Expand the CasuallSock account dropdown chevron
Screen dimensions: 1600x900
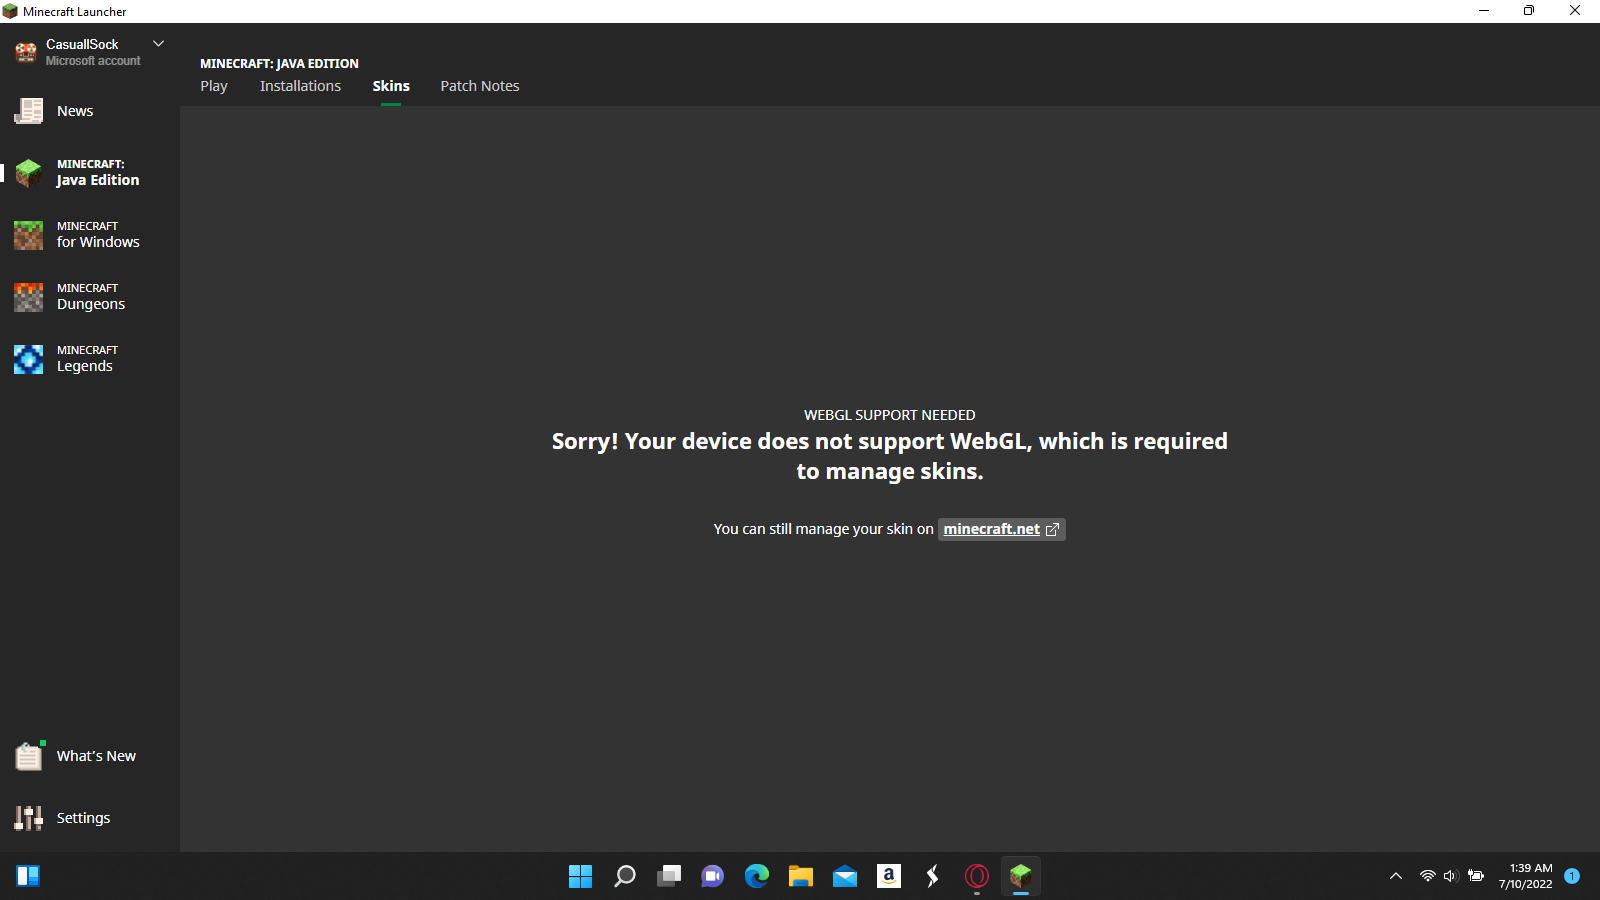tap(158, 44)
